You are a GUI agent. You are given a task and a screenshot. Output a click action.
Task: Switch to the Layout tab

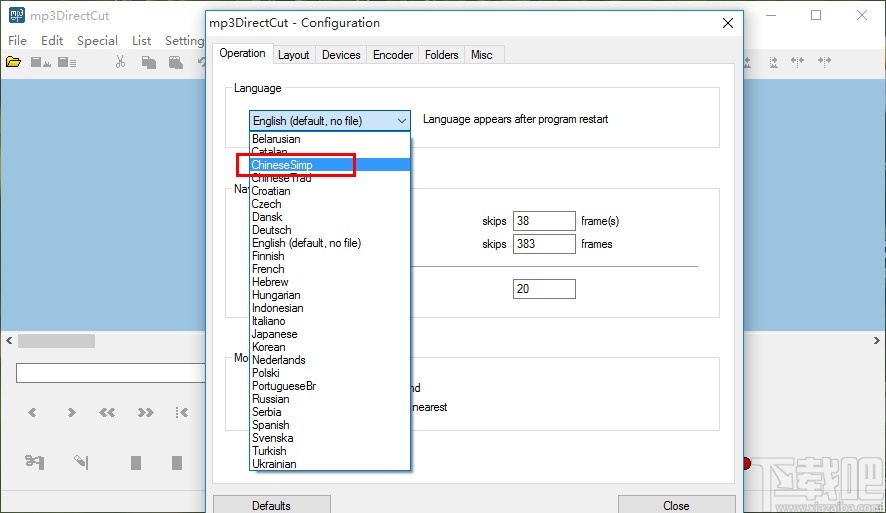pyautogui.click(x=294, y=55)
